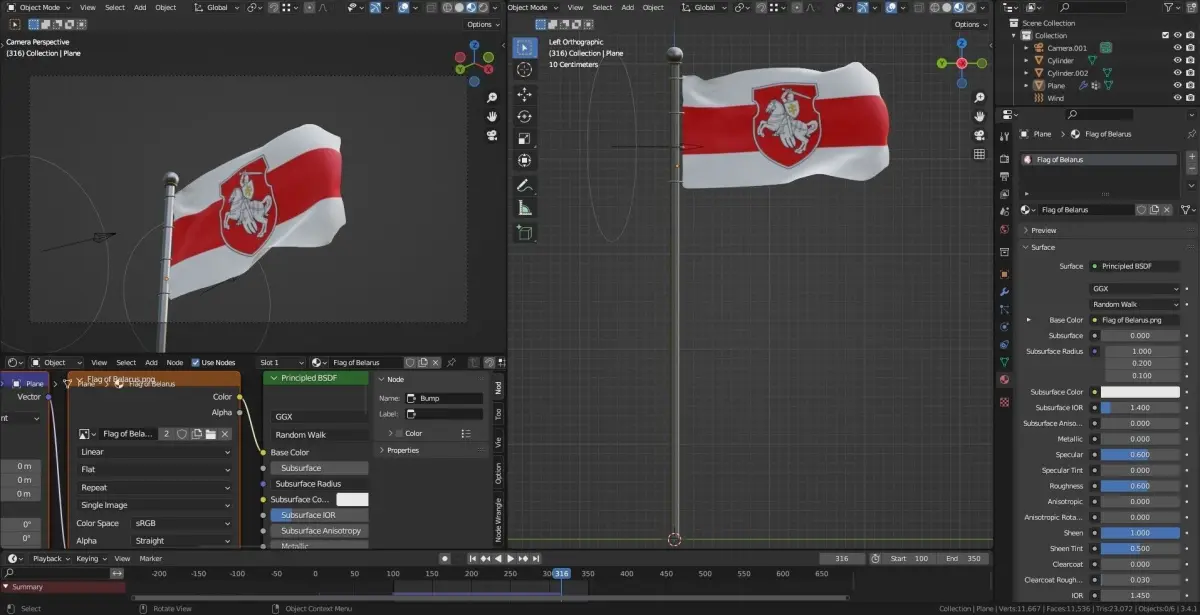Click the zoom magnifier in right viewport
Screen dimensions: 1200x615
pos(979,97)
